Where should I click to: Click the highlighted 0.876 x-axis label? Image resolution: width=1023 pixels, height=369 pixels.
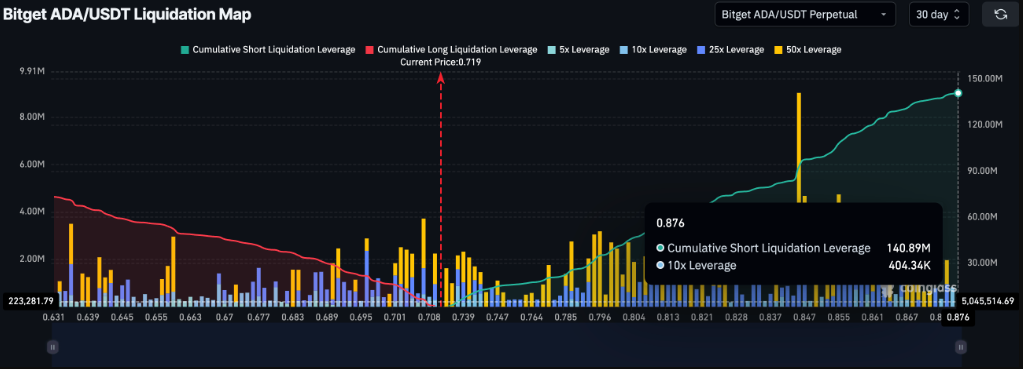coord(958,317)
